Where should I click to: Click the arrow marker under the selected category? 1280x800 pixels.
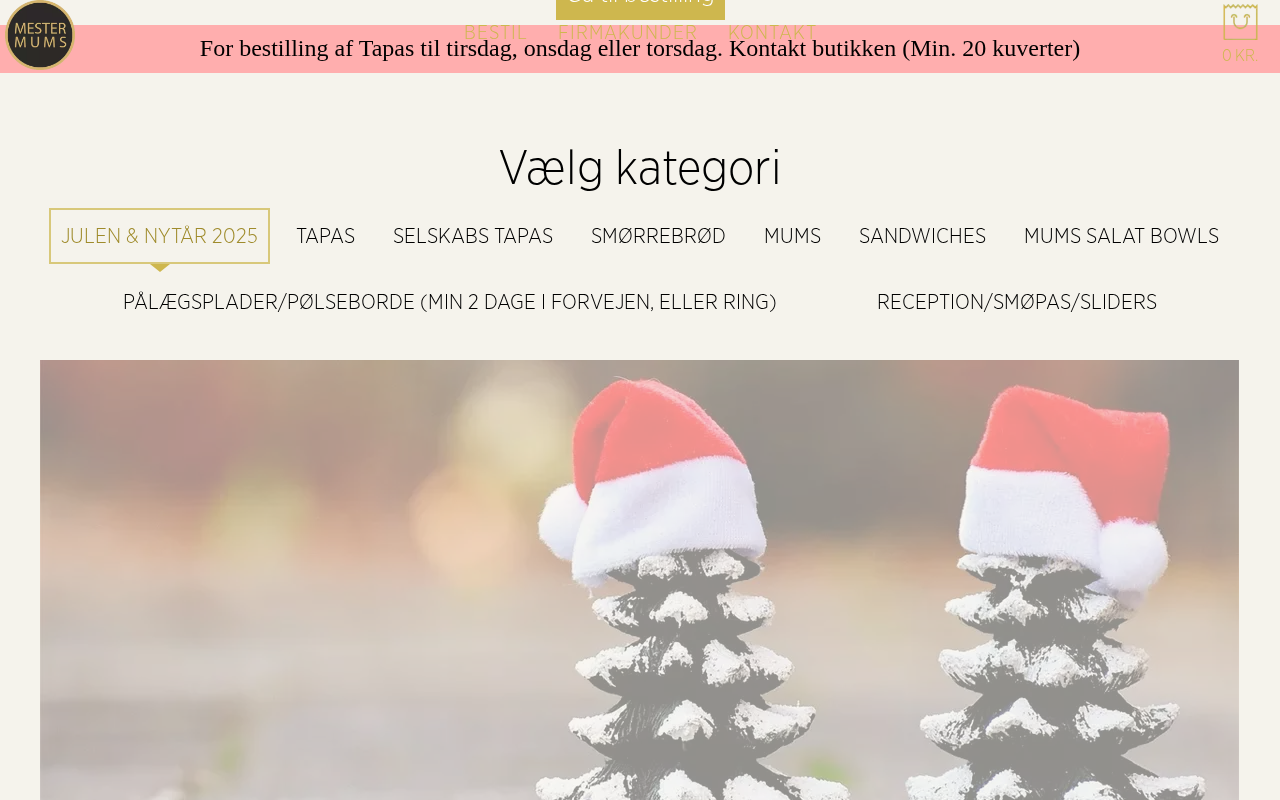coord(160,267)
